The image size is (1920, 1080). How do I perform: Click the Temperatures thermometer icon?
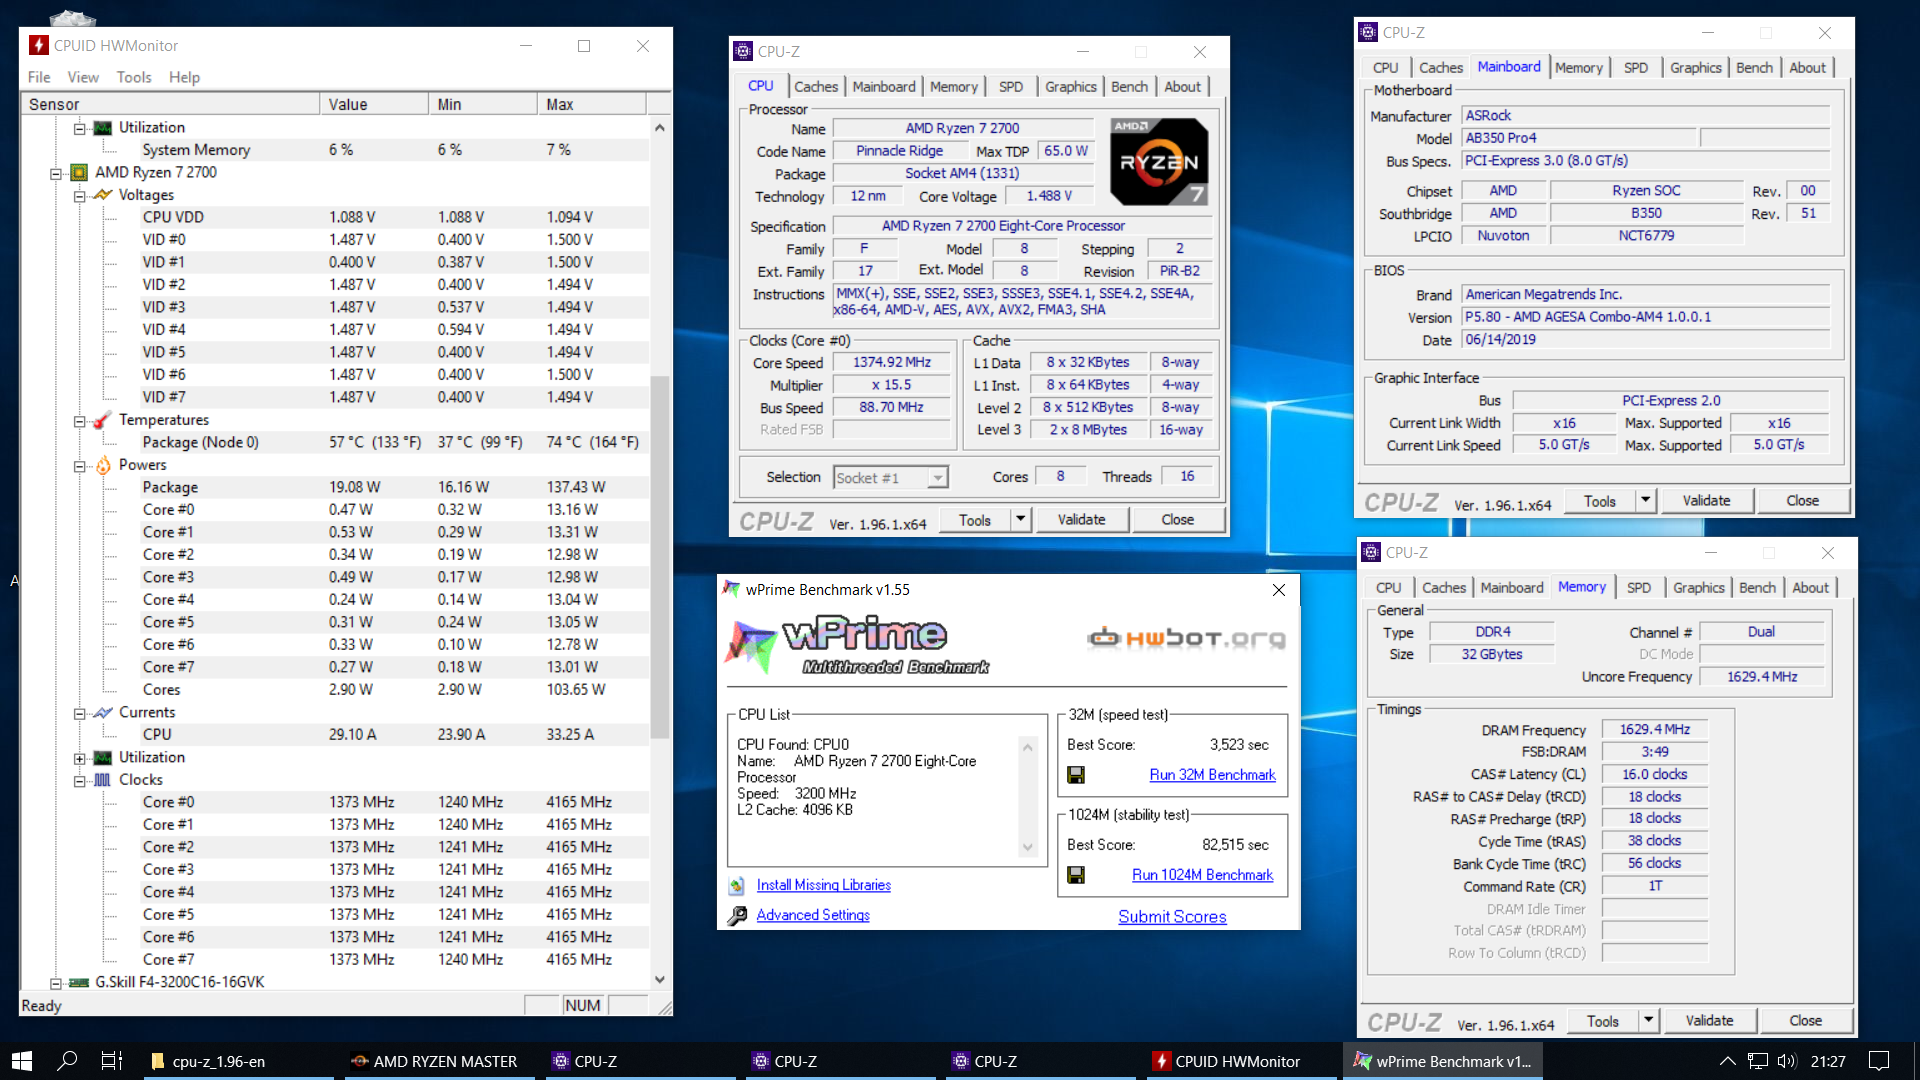103,420
